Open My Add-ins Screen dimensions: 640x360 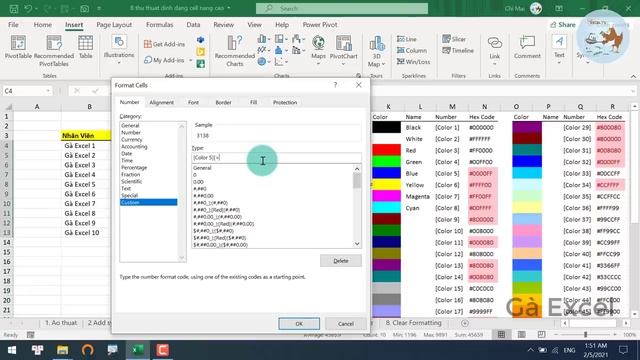[x=167, y=60]
